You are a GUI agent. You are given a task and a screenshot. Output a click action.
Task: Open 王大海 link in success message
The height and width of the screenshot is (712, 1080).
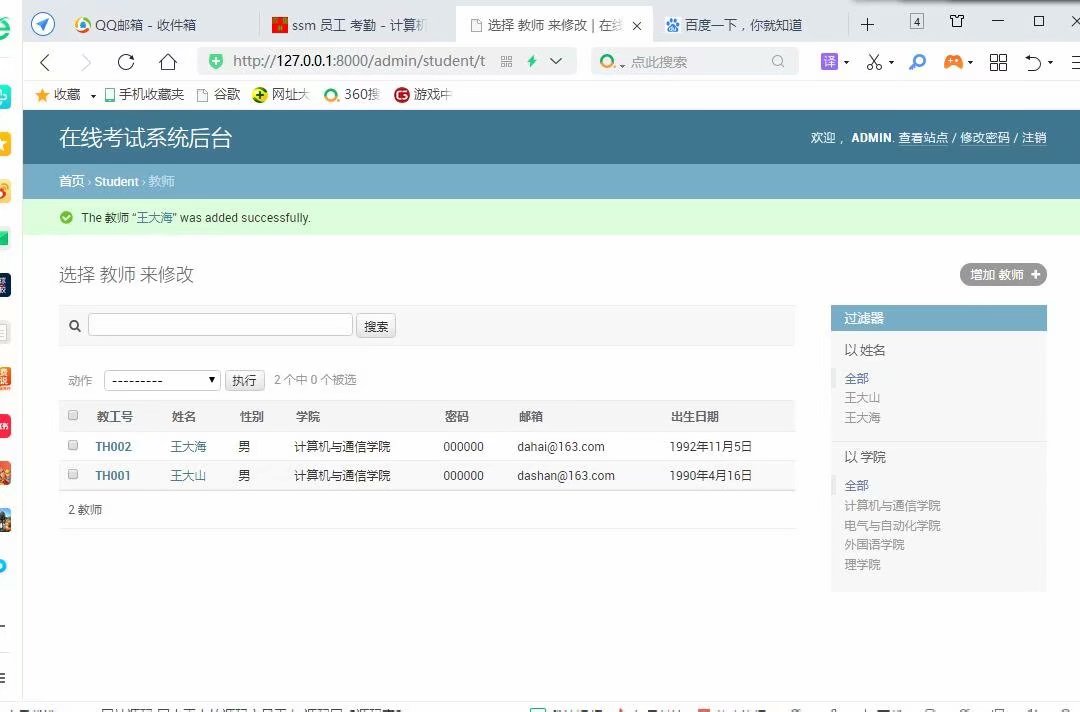(154, 218)
